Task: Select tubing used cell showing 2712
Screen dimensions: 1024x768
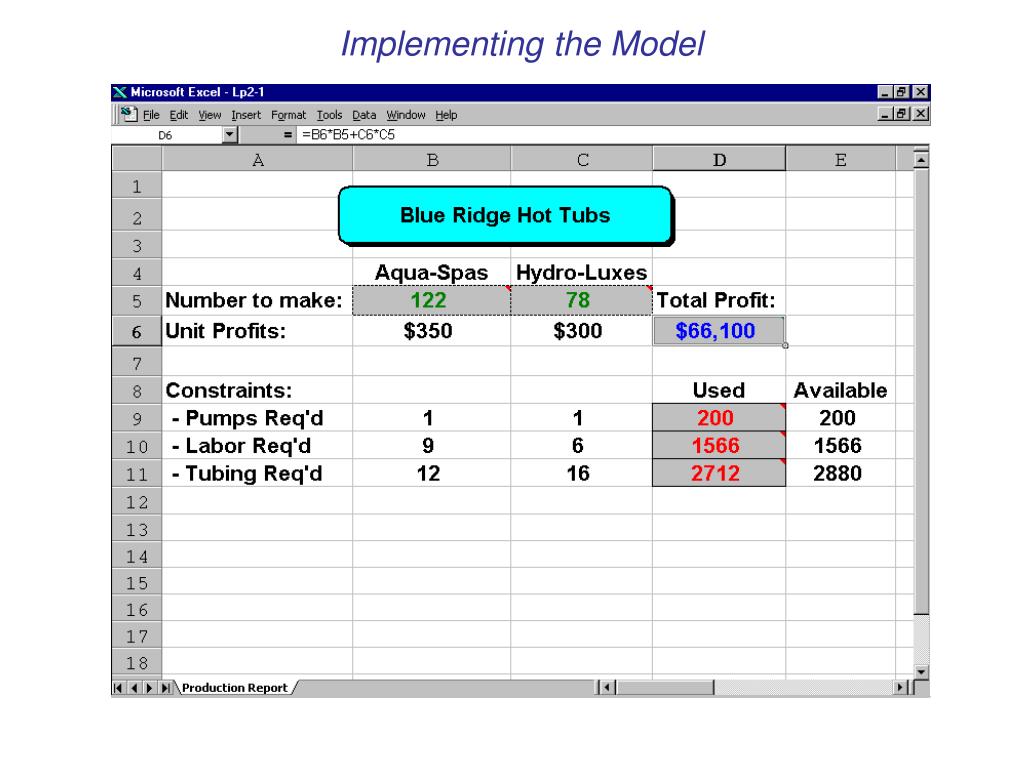Action: point(719,473)
